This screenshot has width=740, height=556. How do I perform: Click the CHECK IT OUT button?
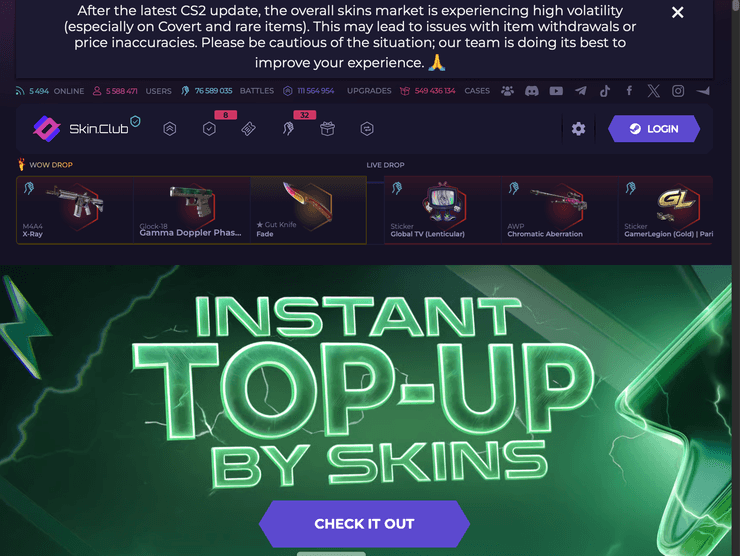(364, 524)
